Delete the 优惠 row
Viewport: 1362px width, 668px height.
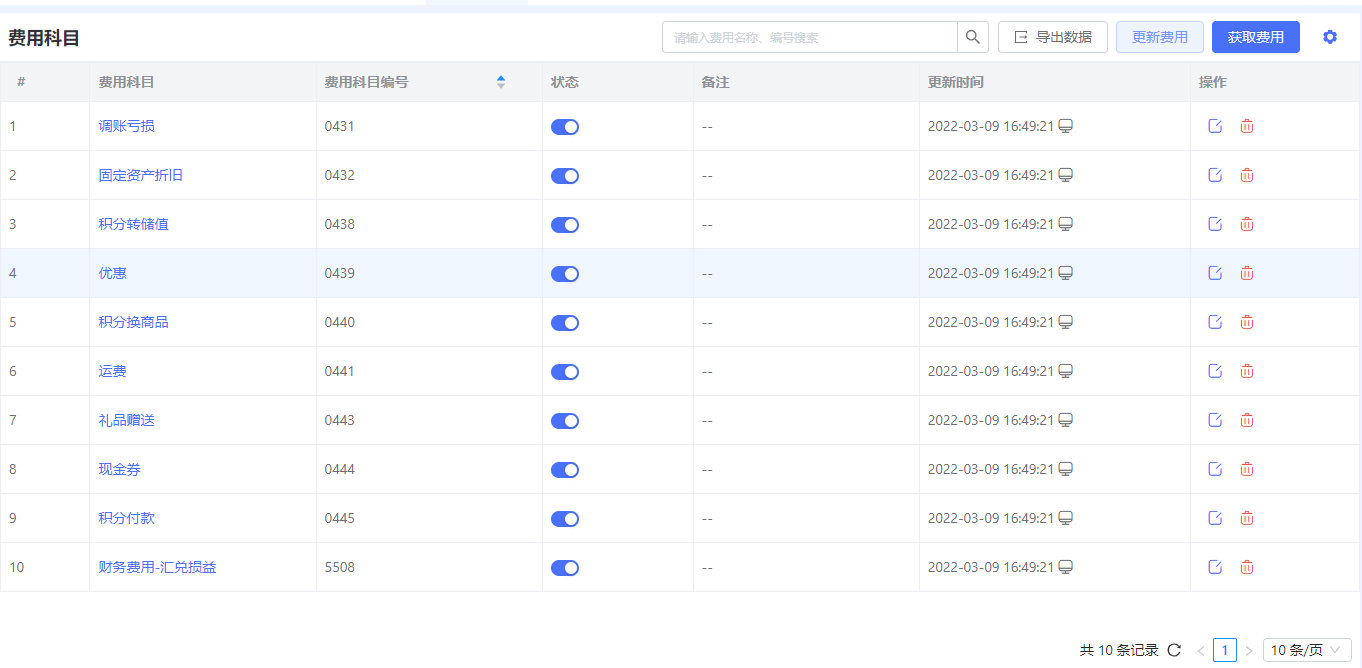pos(1247,273)
